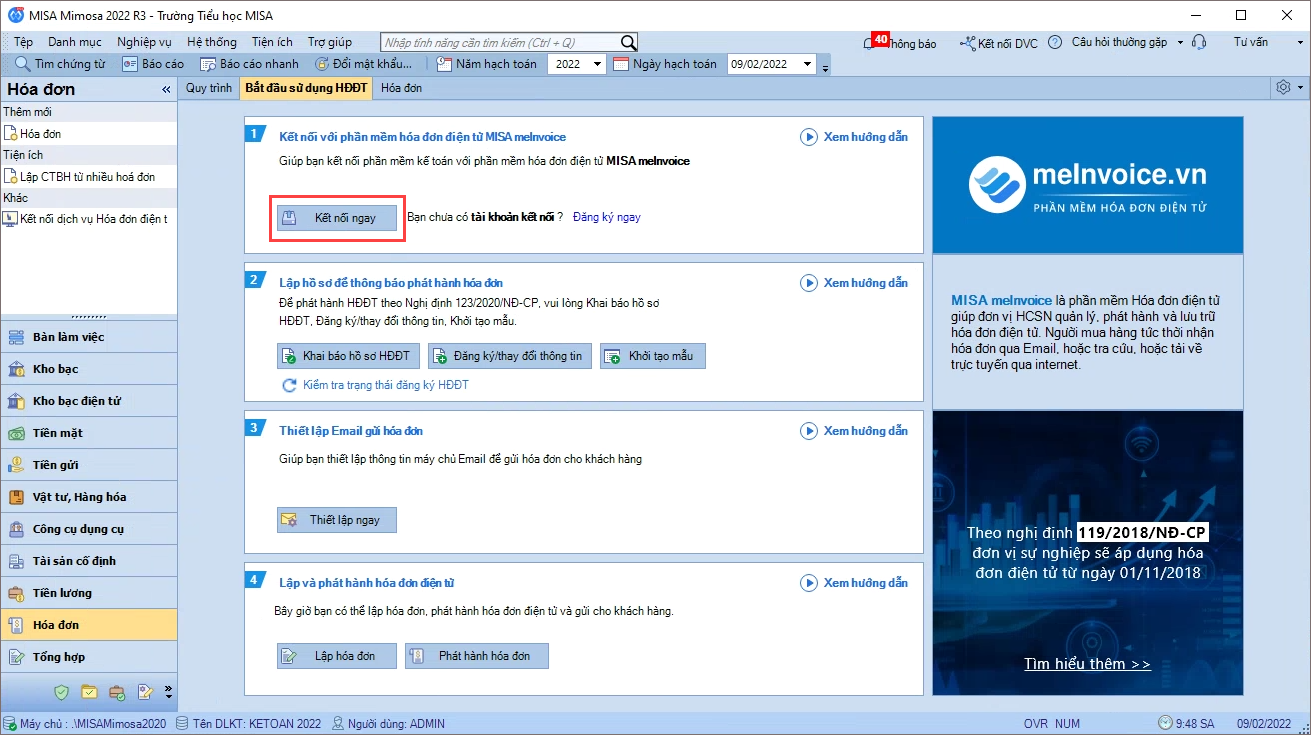Open Báo cáo nhanh quick report

point(249,64)
